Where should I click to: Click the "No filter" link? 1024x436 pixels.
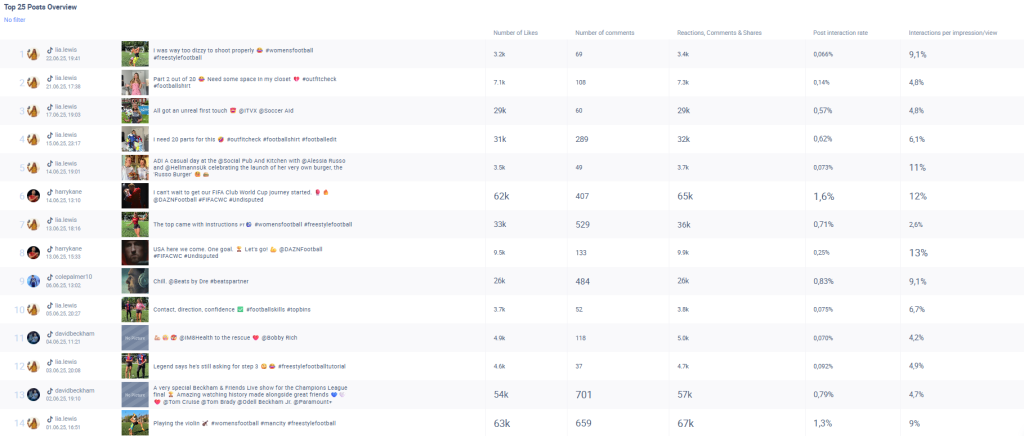tap(14, 20)
